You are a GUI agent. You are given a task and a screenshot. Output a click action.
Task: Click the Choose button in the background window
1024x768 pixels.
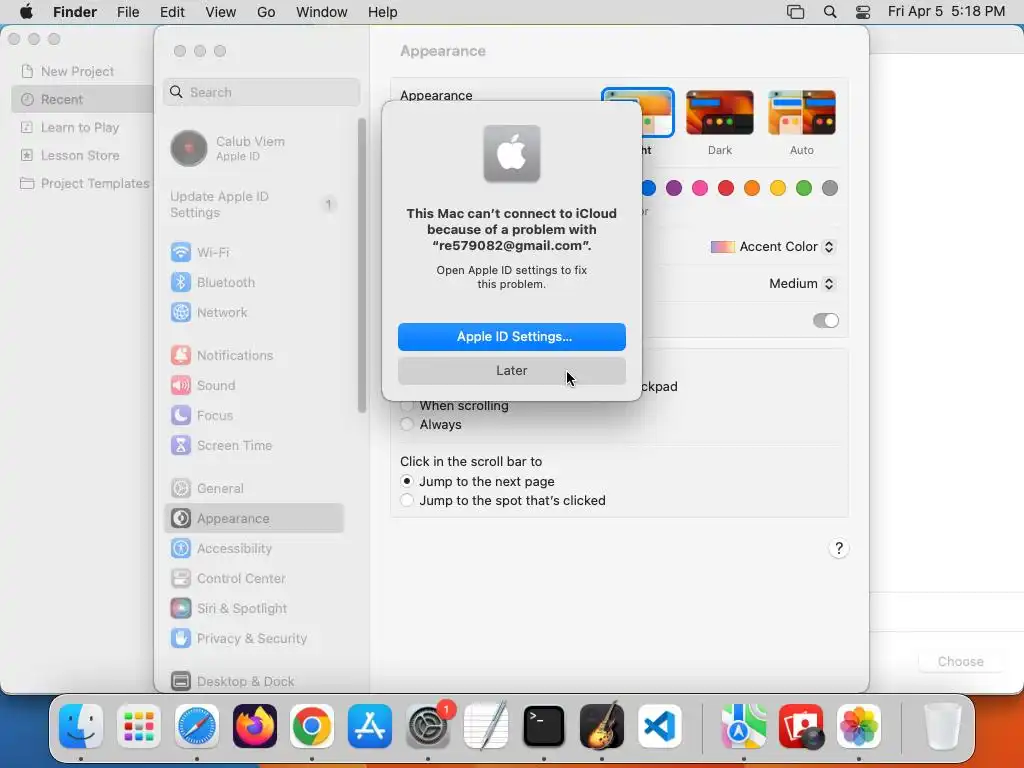tap(961, 662)
